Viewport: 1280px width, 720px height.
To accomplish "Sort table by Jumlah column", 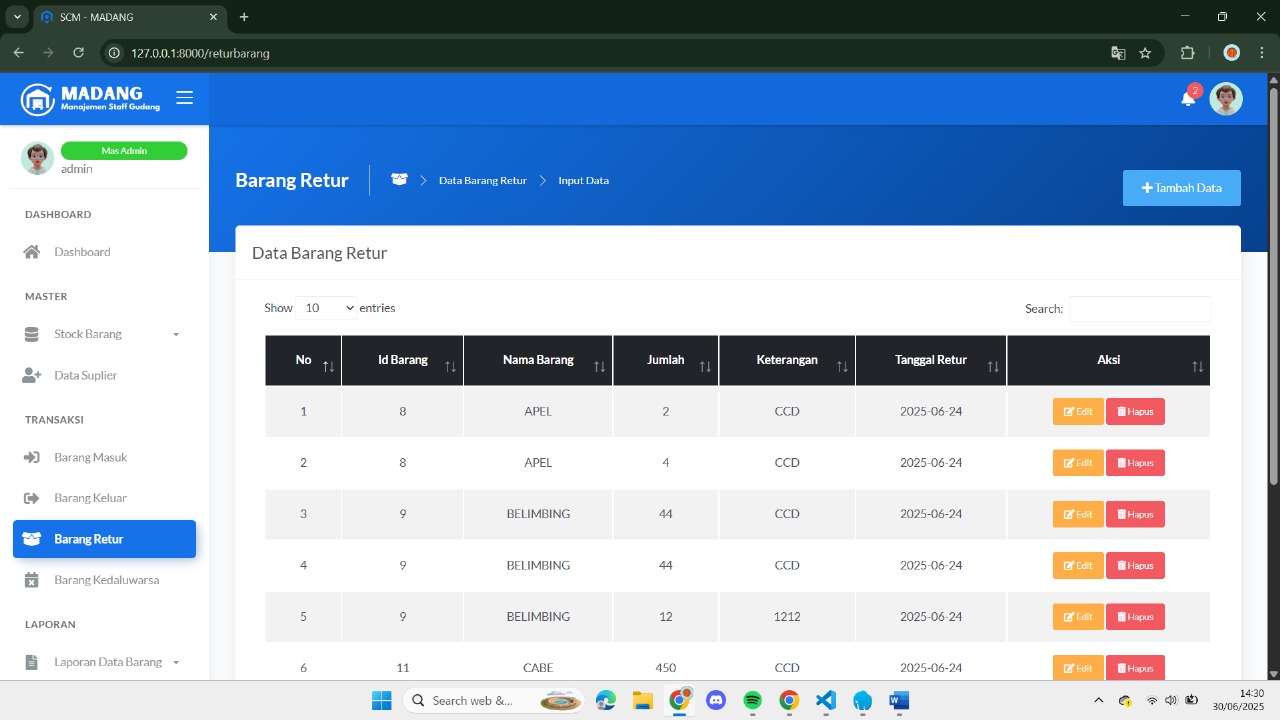I will pyautogui.click(x=665, y=360).
